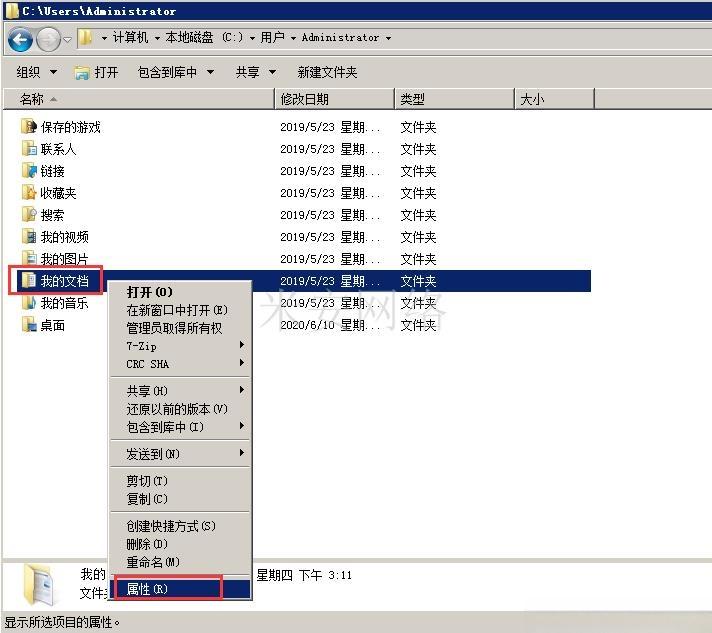Click the 打开 toolbar button
Image resolution: width=712 pixels, height=633 pixels.
[96, 72]
